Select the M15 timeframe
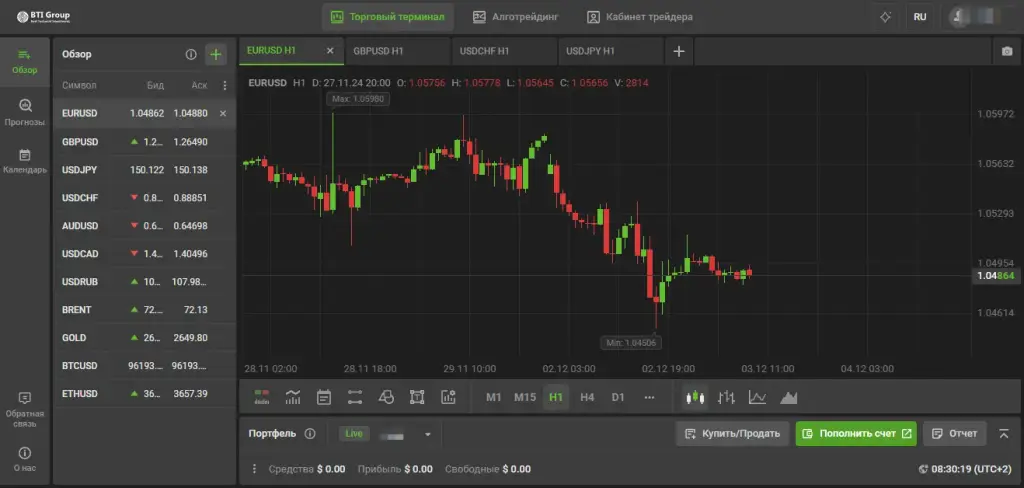The width and height of the screenshot is (1024, 488). [525, 397]
